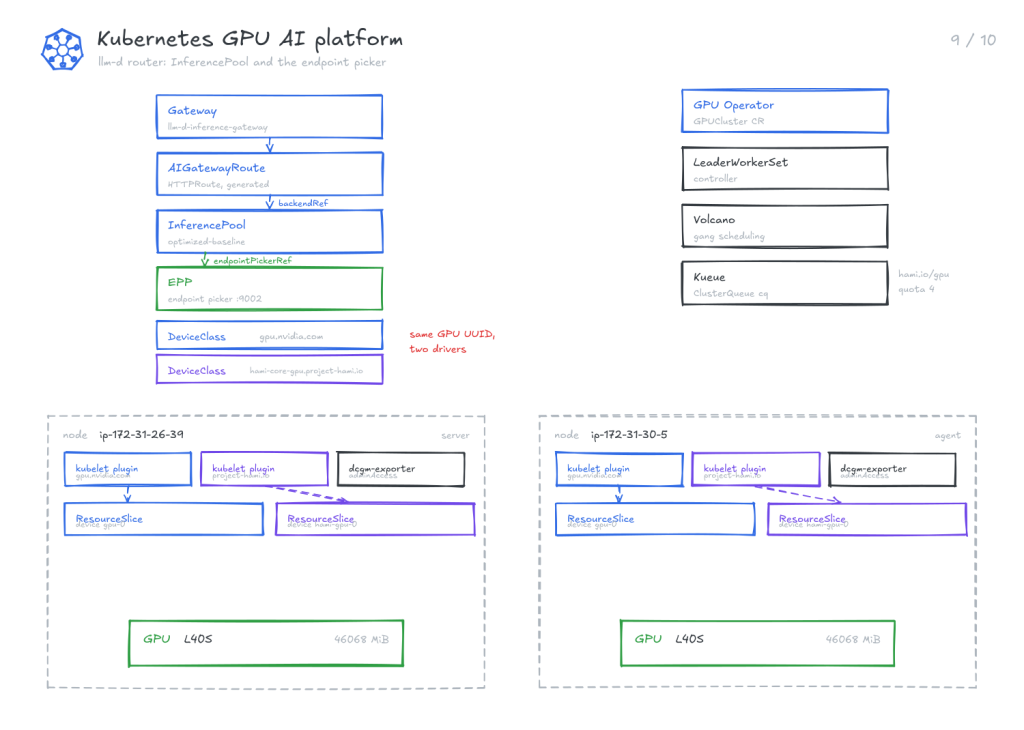Click the "9 / 10" page indicator
1024x730 pixels.
pyautogui.click(x=973, y=40)
